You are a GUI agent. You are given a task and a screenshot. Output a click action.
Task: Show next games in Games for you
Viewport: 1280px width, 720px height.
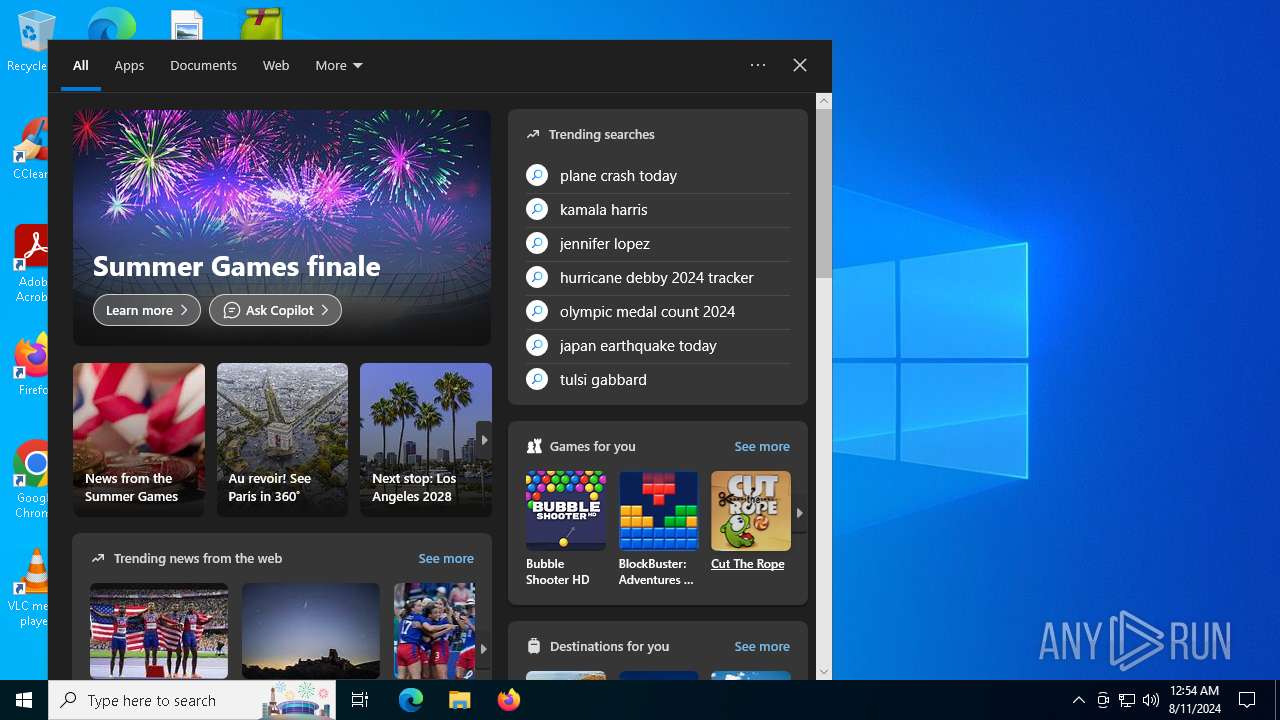[799, 513]
